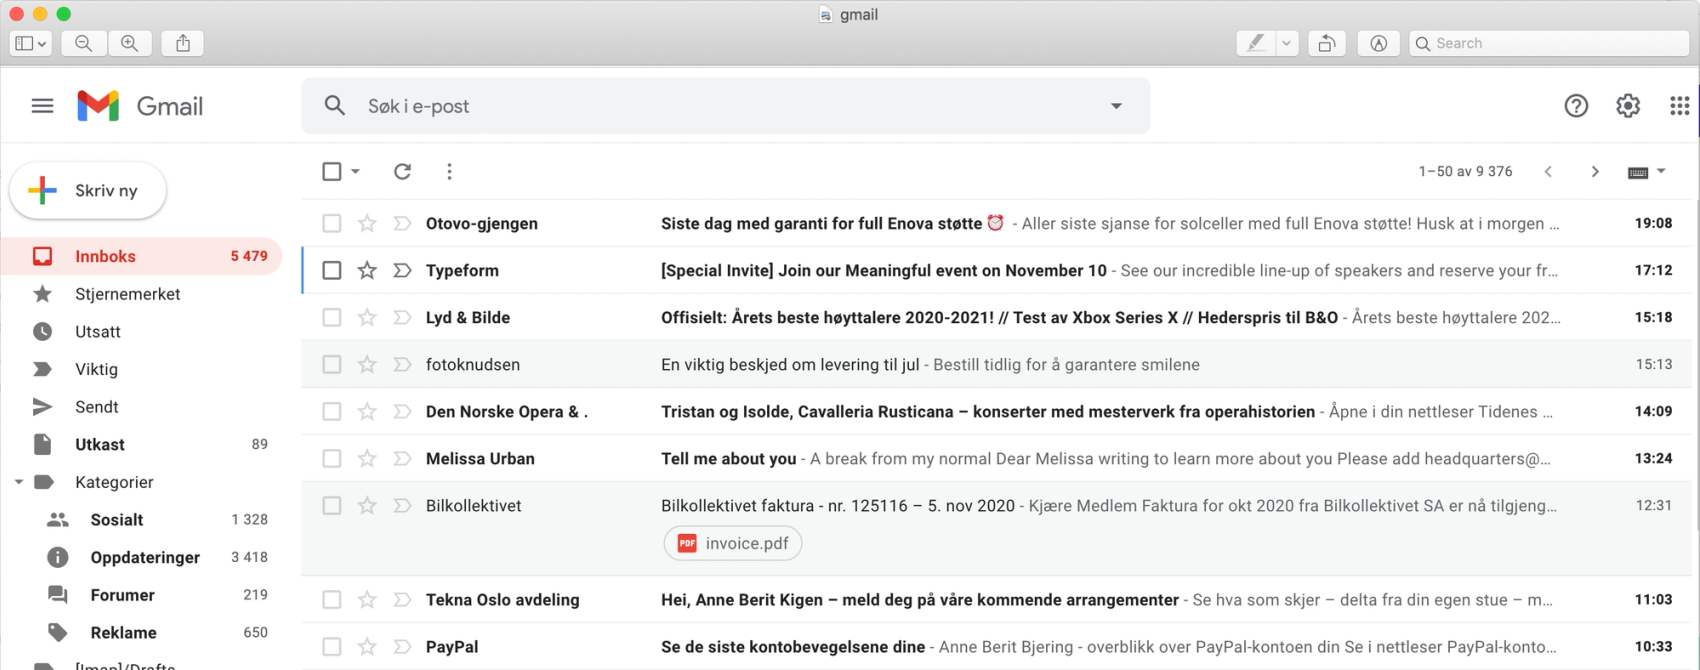Click the Share button in Preview toolbar
This screenshot has width=1700, height=670.
tap(183, 43)
